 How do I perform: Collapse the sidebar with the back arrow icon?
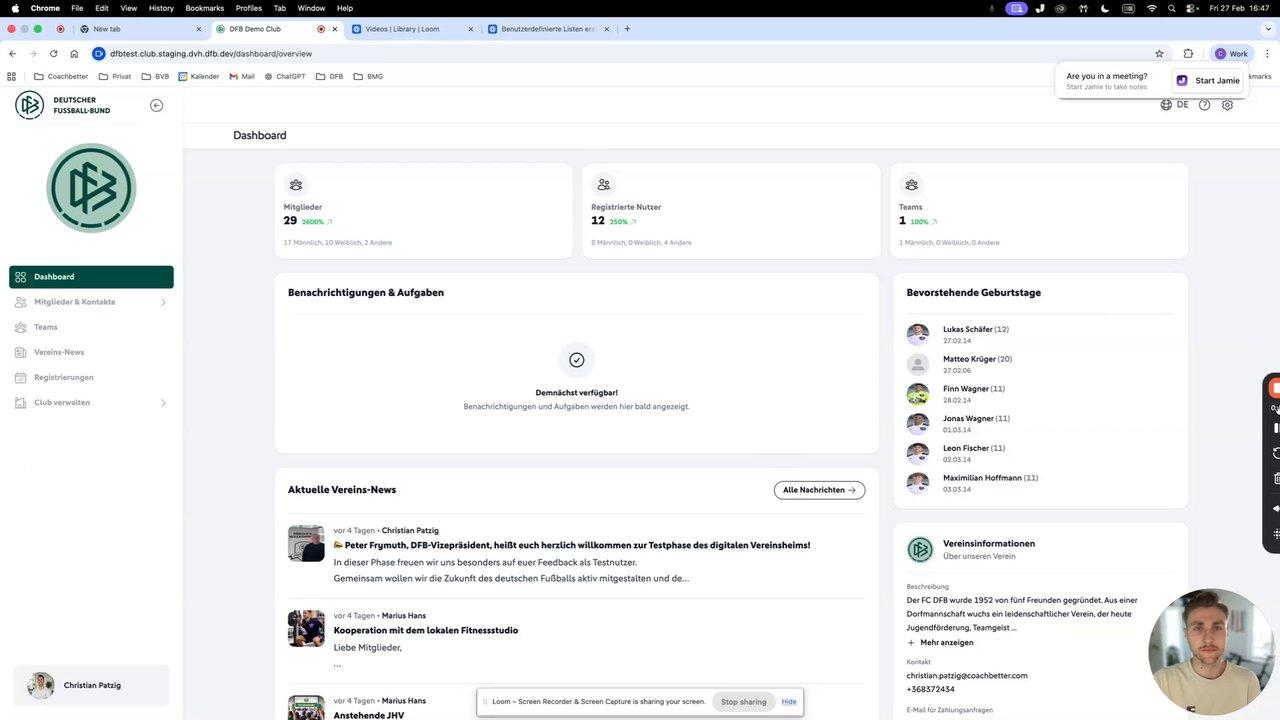click(156, 105)
